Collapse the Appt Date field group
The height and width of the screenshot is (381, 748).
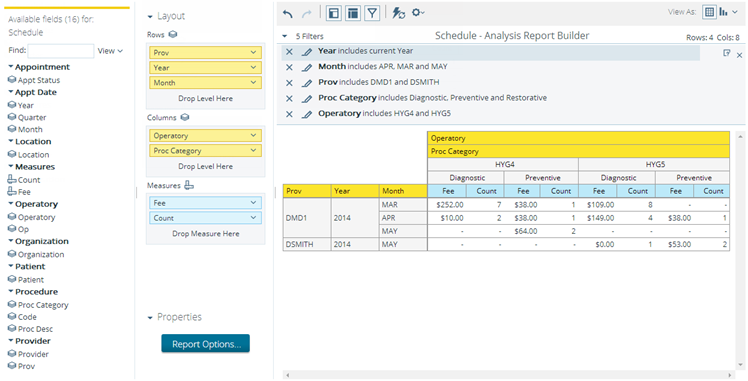click(x=10, y=92)
